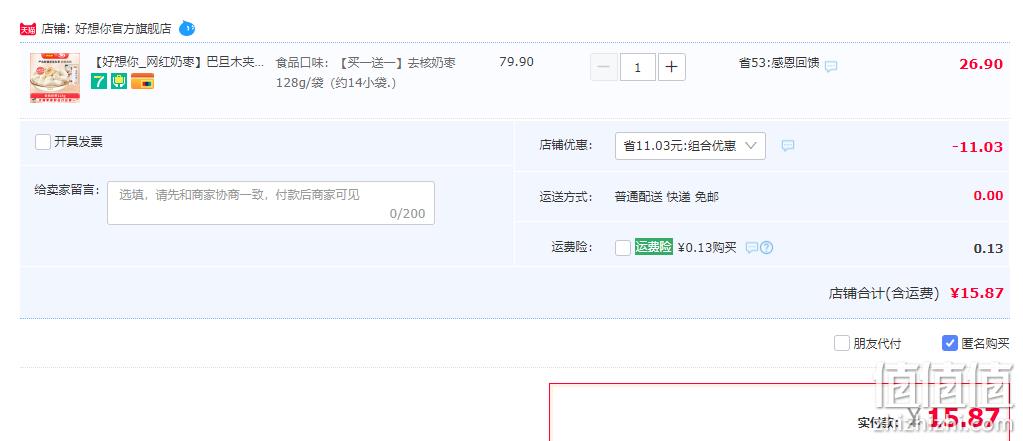Click the unit price 79.90
The image size is (1023, 441).
(516, 62)
